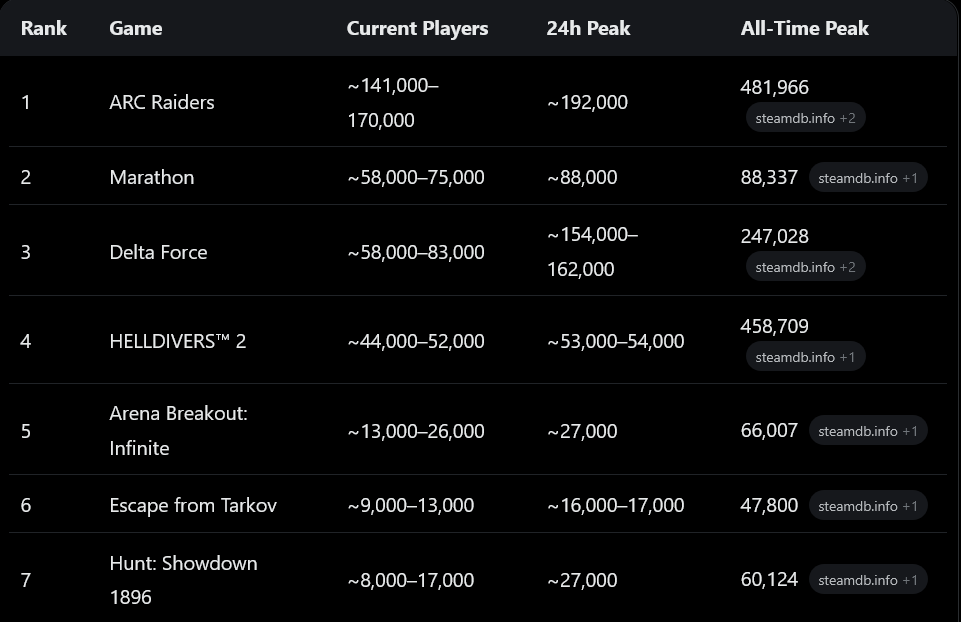Select the Marathon game name cell
Image resolution: width=961 pixels, height=622 pixels.
[152, 177]
